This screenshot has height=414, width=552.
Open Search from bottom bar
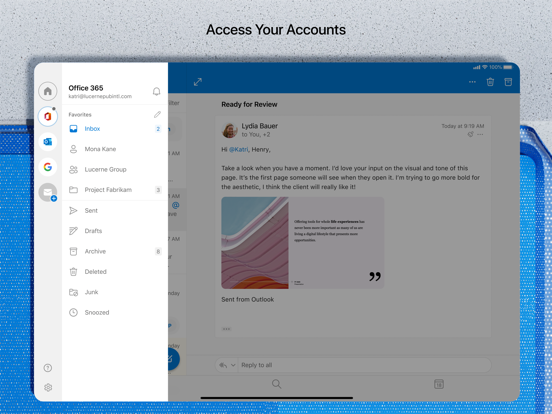tap(277, 384)
